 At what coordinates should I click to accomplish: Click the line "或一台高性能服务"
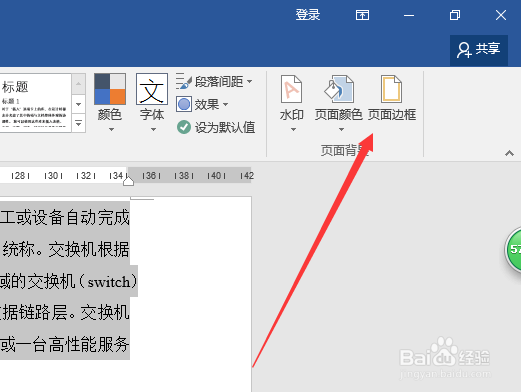pyautogui.click(x=65, y=344)
